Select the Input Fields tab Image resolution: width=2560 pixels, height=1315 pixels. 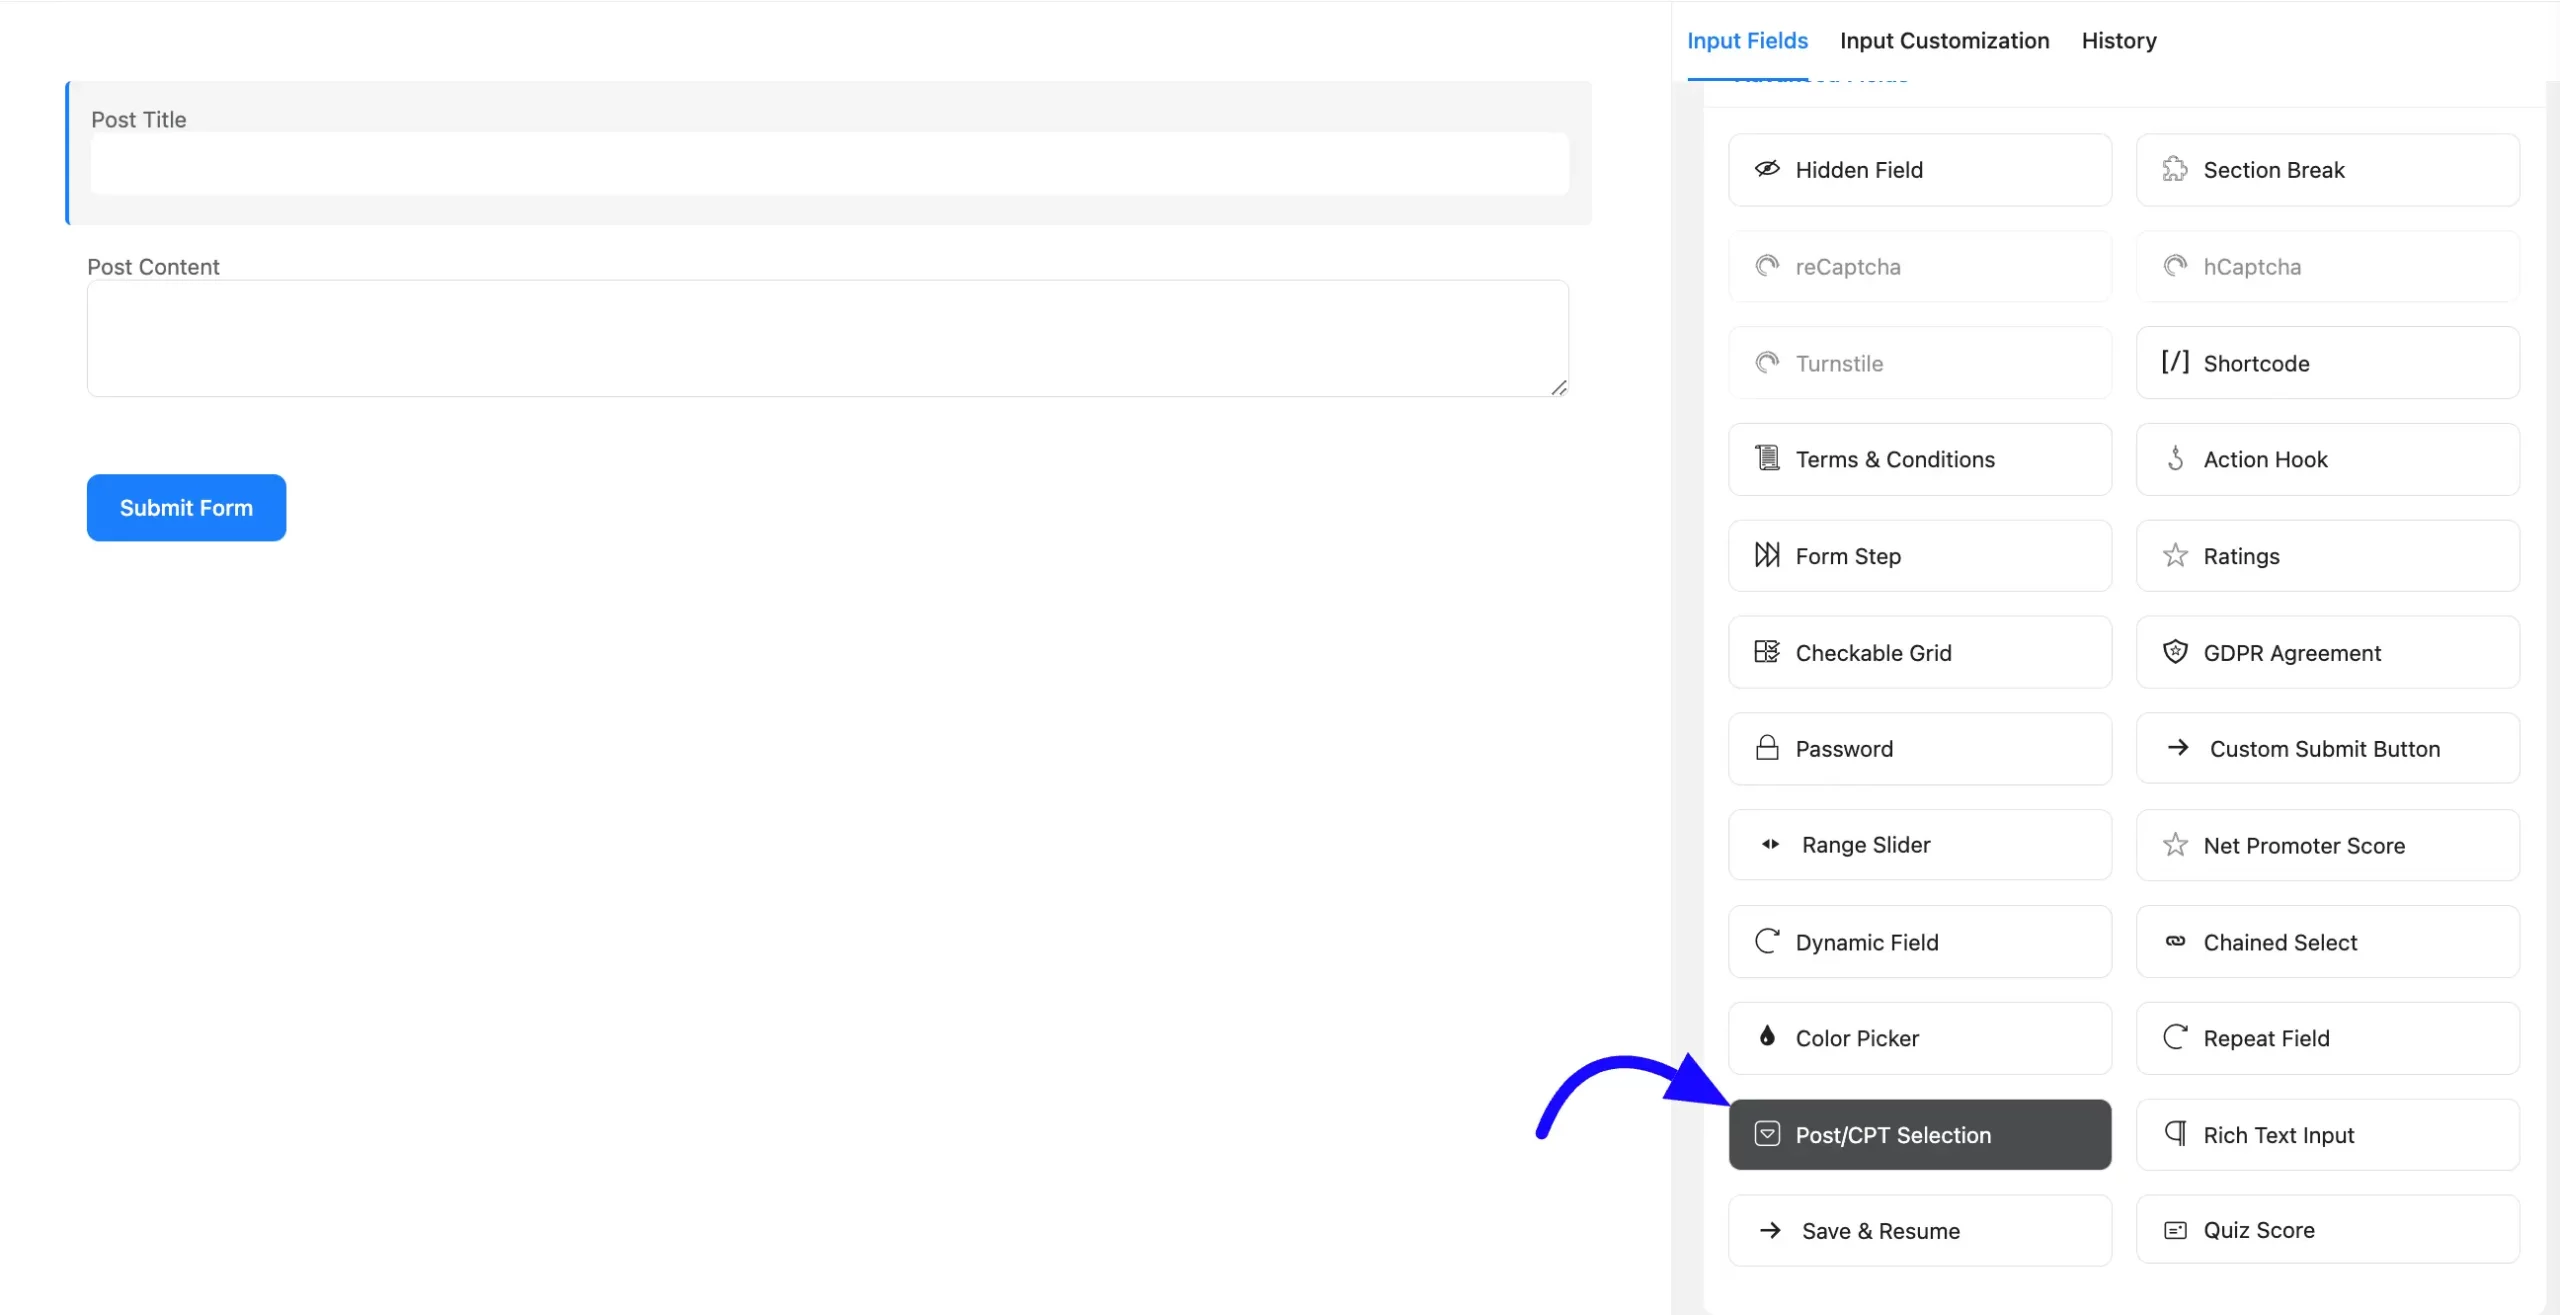coord(1747,41)
